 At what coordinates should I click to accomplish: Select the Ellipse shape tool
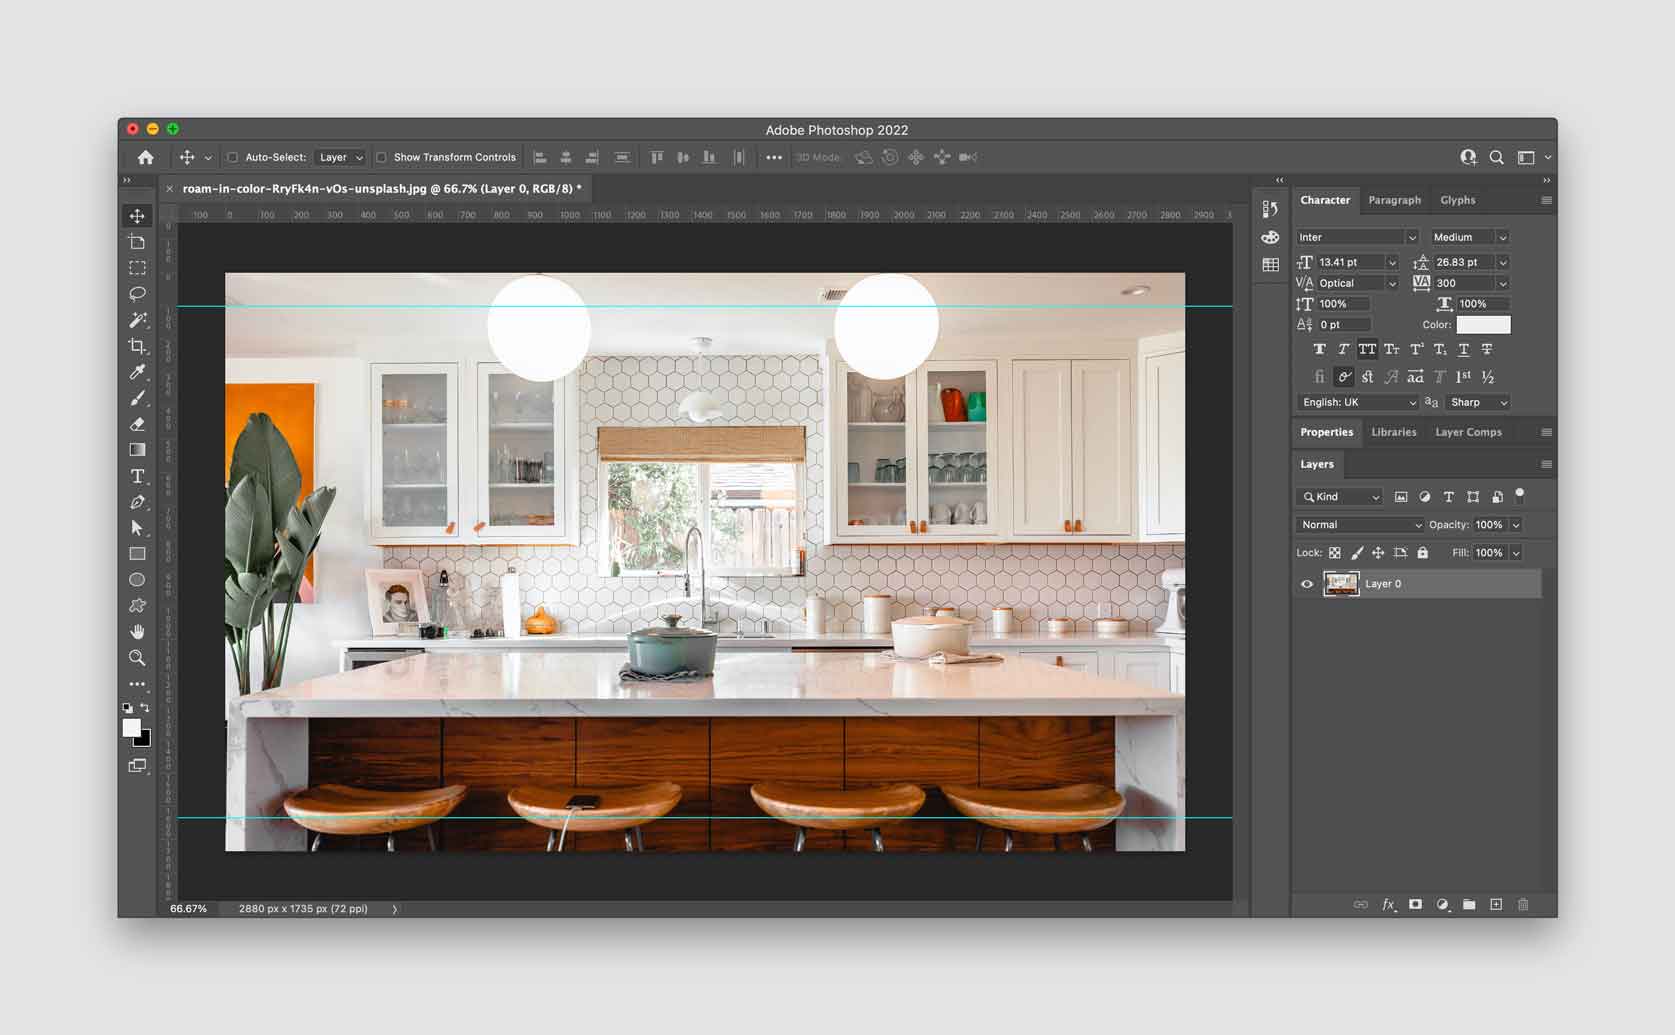point(137,580)
